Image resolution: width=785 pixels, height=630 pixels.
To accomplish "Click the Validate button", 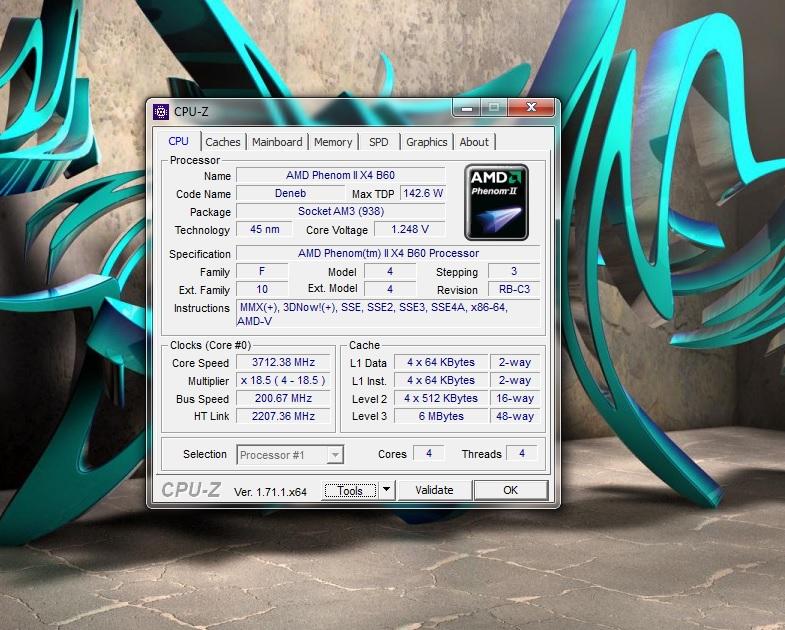I will (x=434, y=490).
